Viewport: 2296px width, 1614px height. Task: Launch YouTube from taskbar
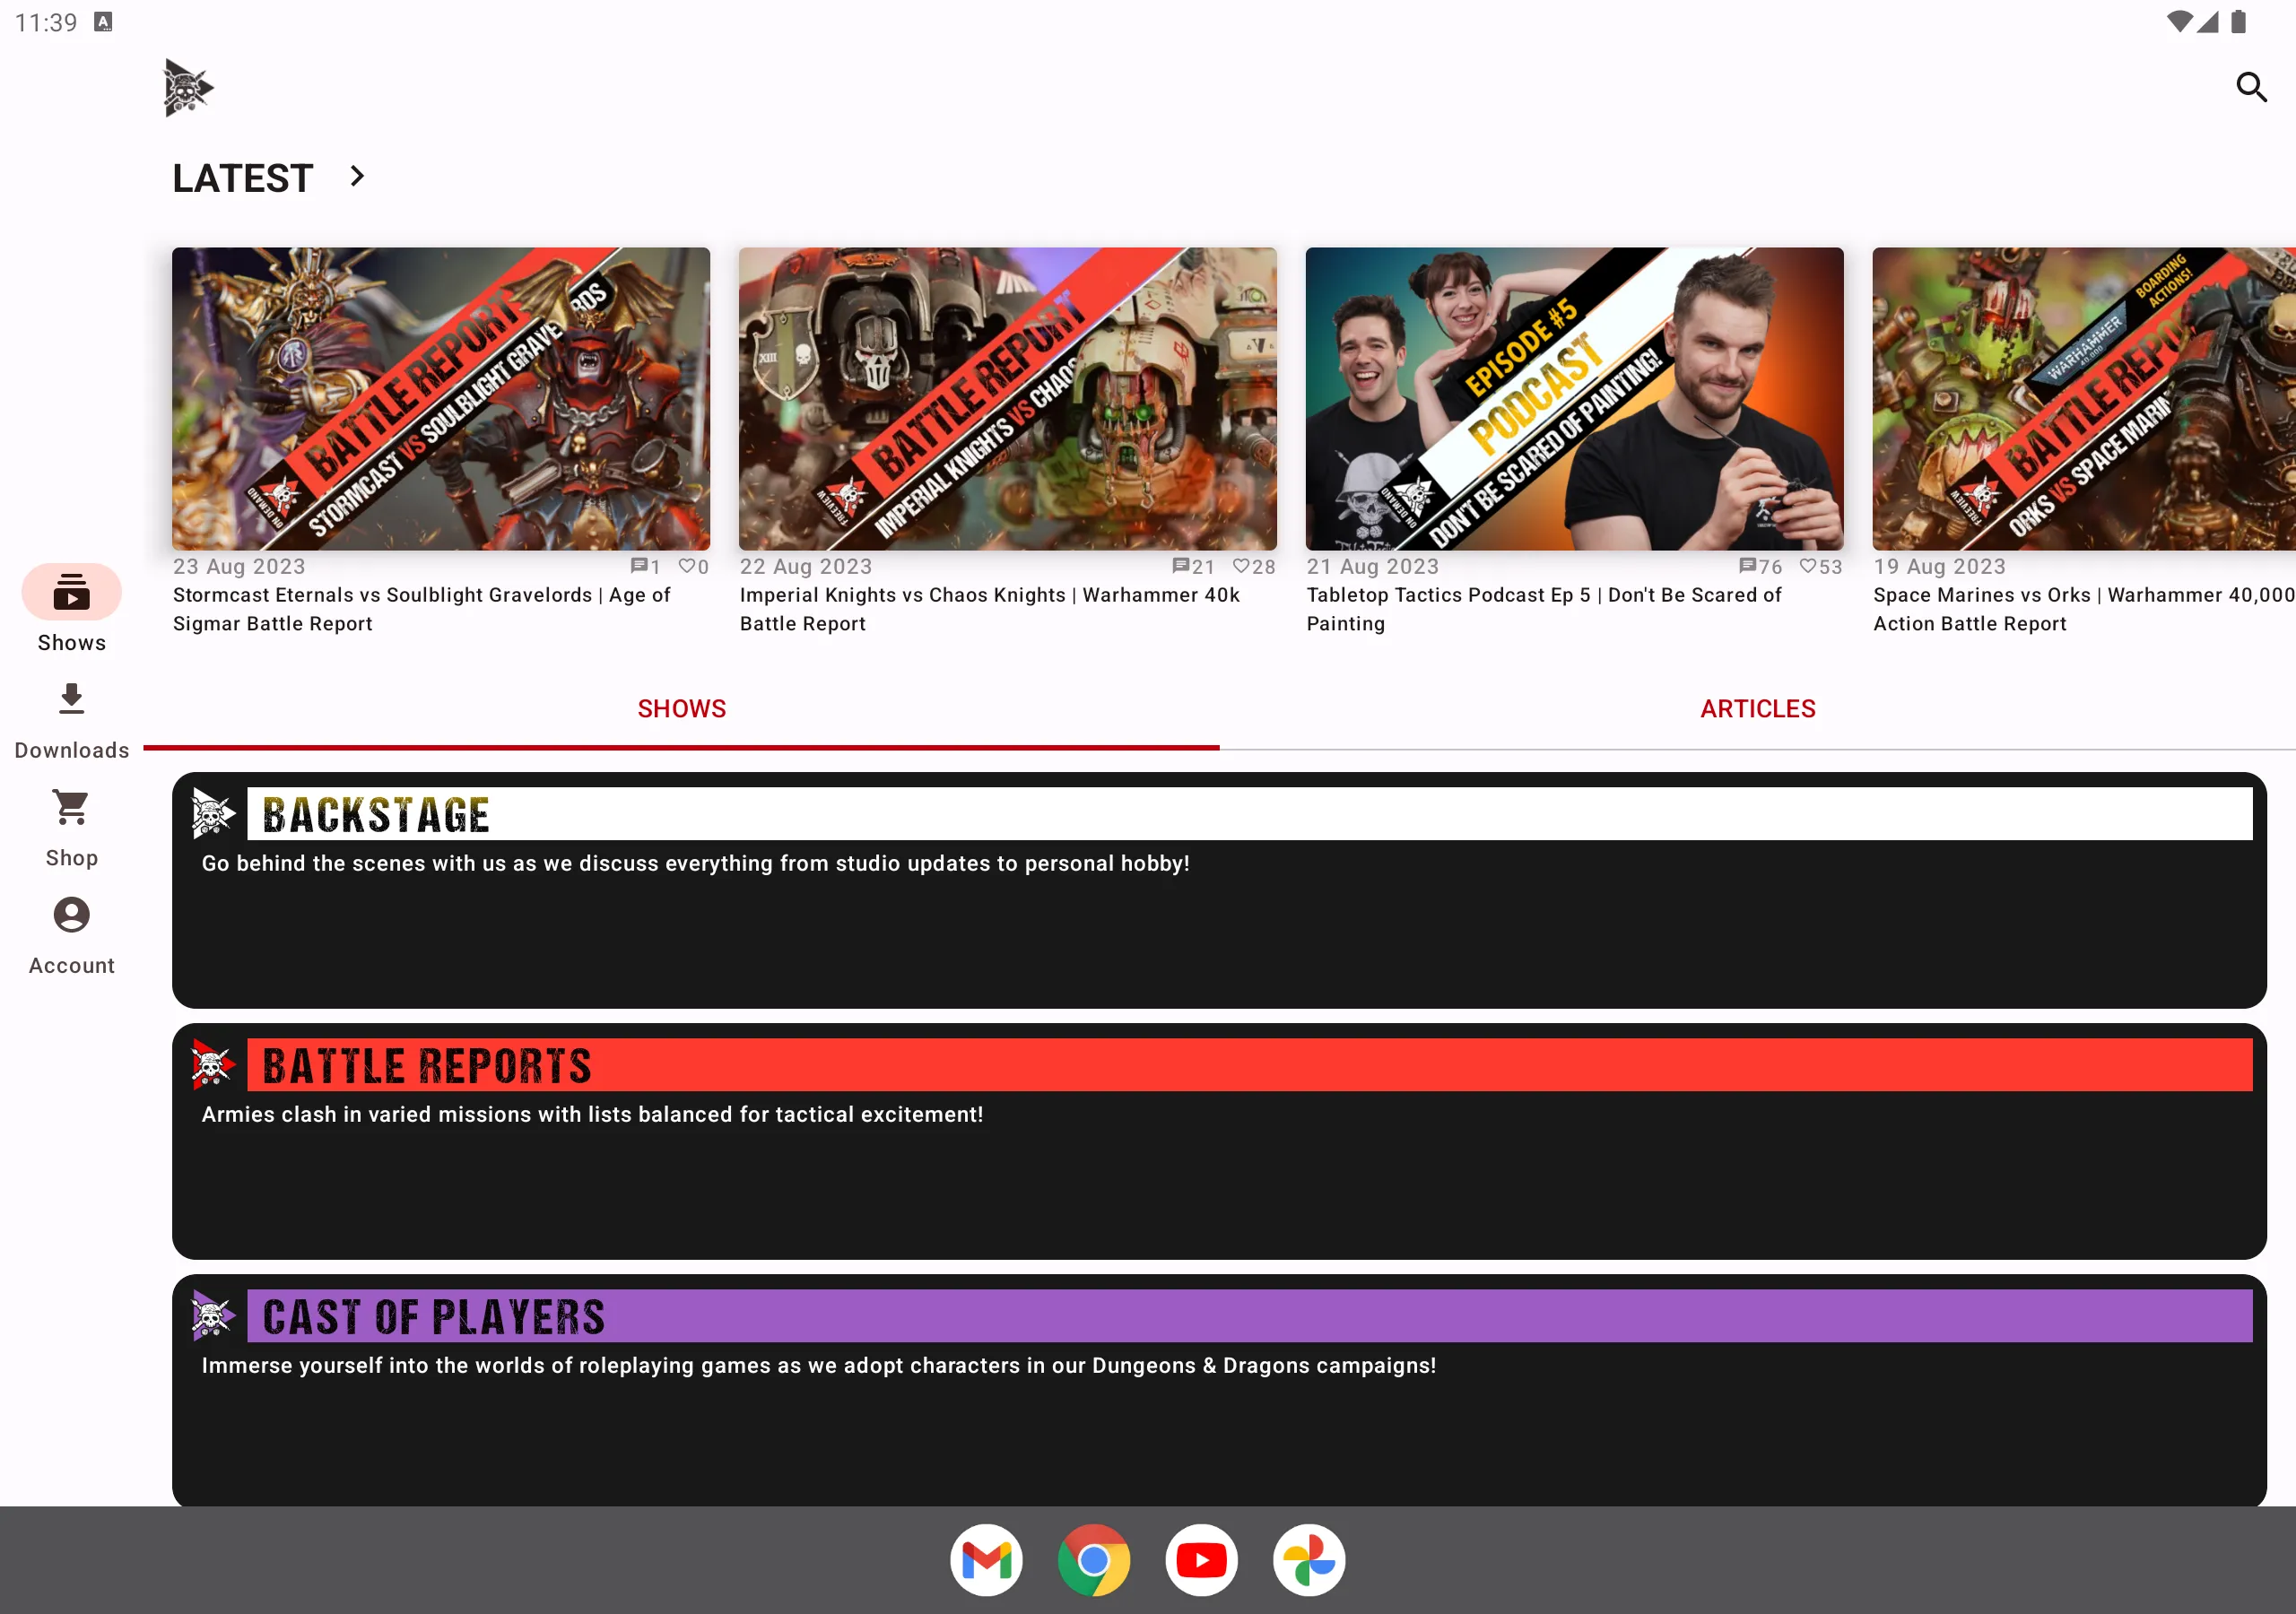pyautogui.click(x=1202, y=1558)
